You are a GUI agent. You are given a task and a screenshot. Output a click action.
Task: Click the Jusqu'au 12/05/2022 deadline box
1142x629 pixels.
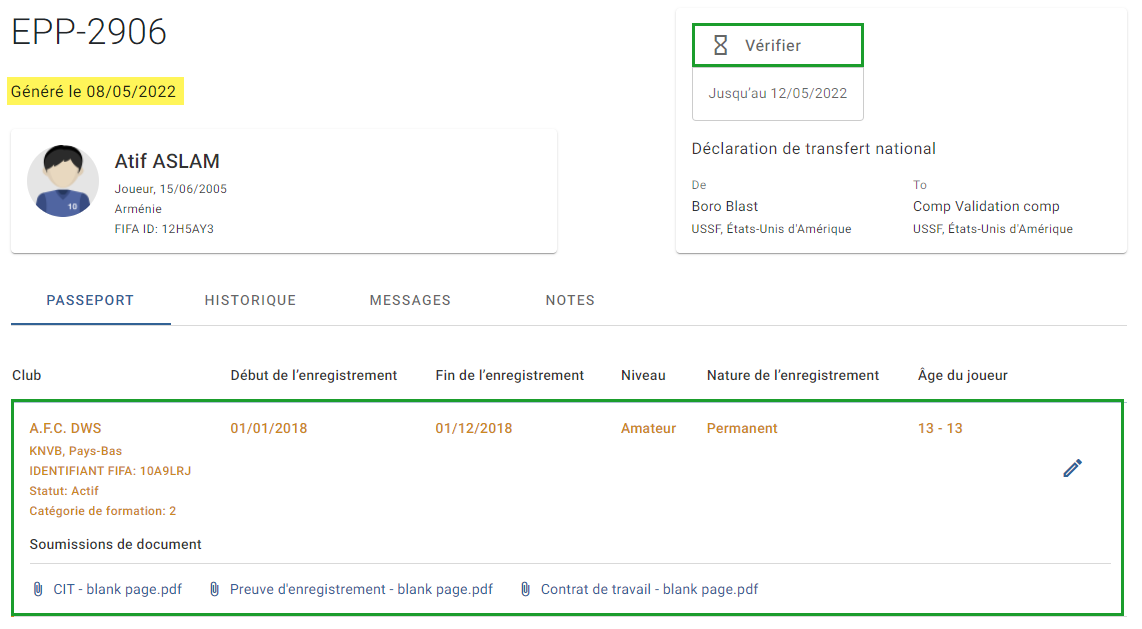[x=778, y=93]
